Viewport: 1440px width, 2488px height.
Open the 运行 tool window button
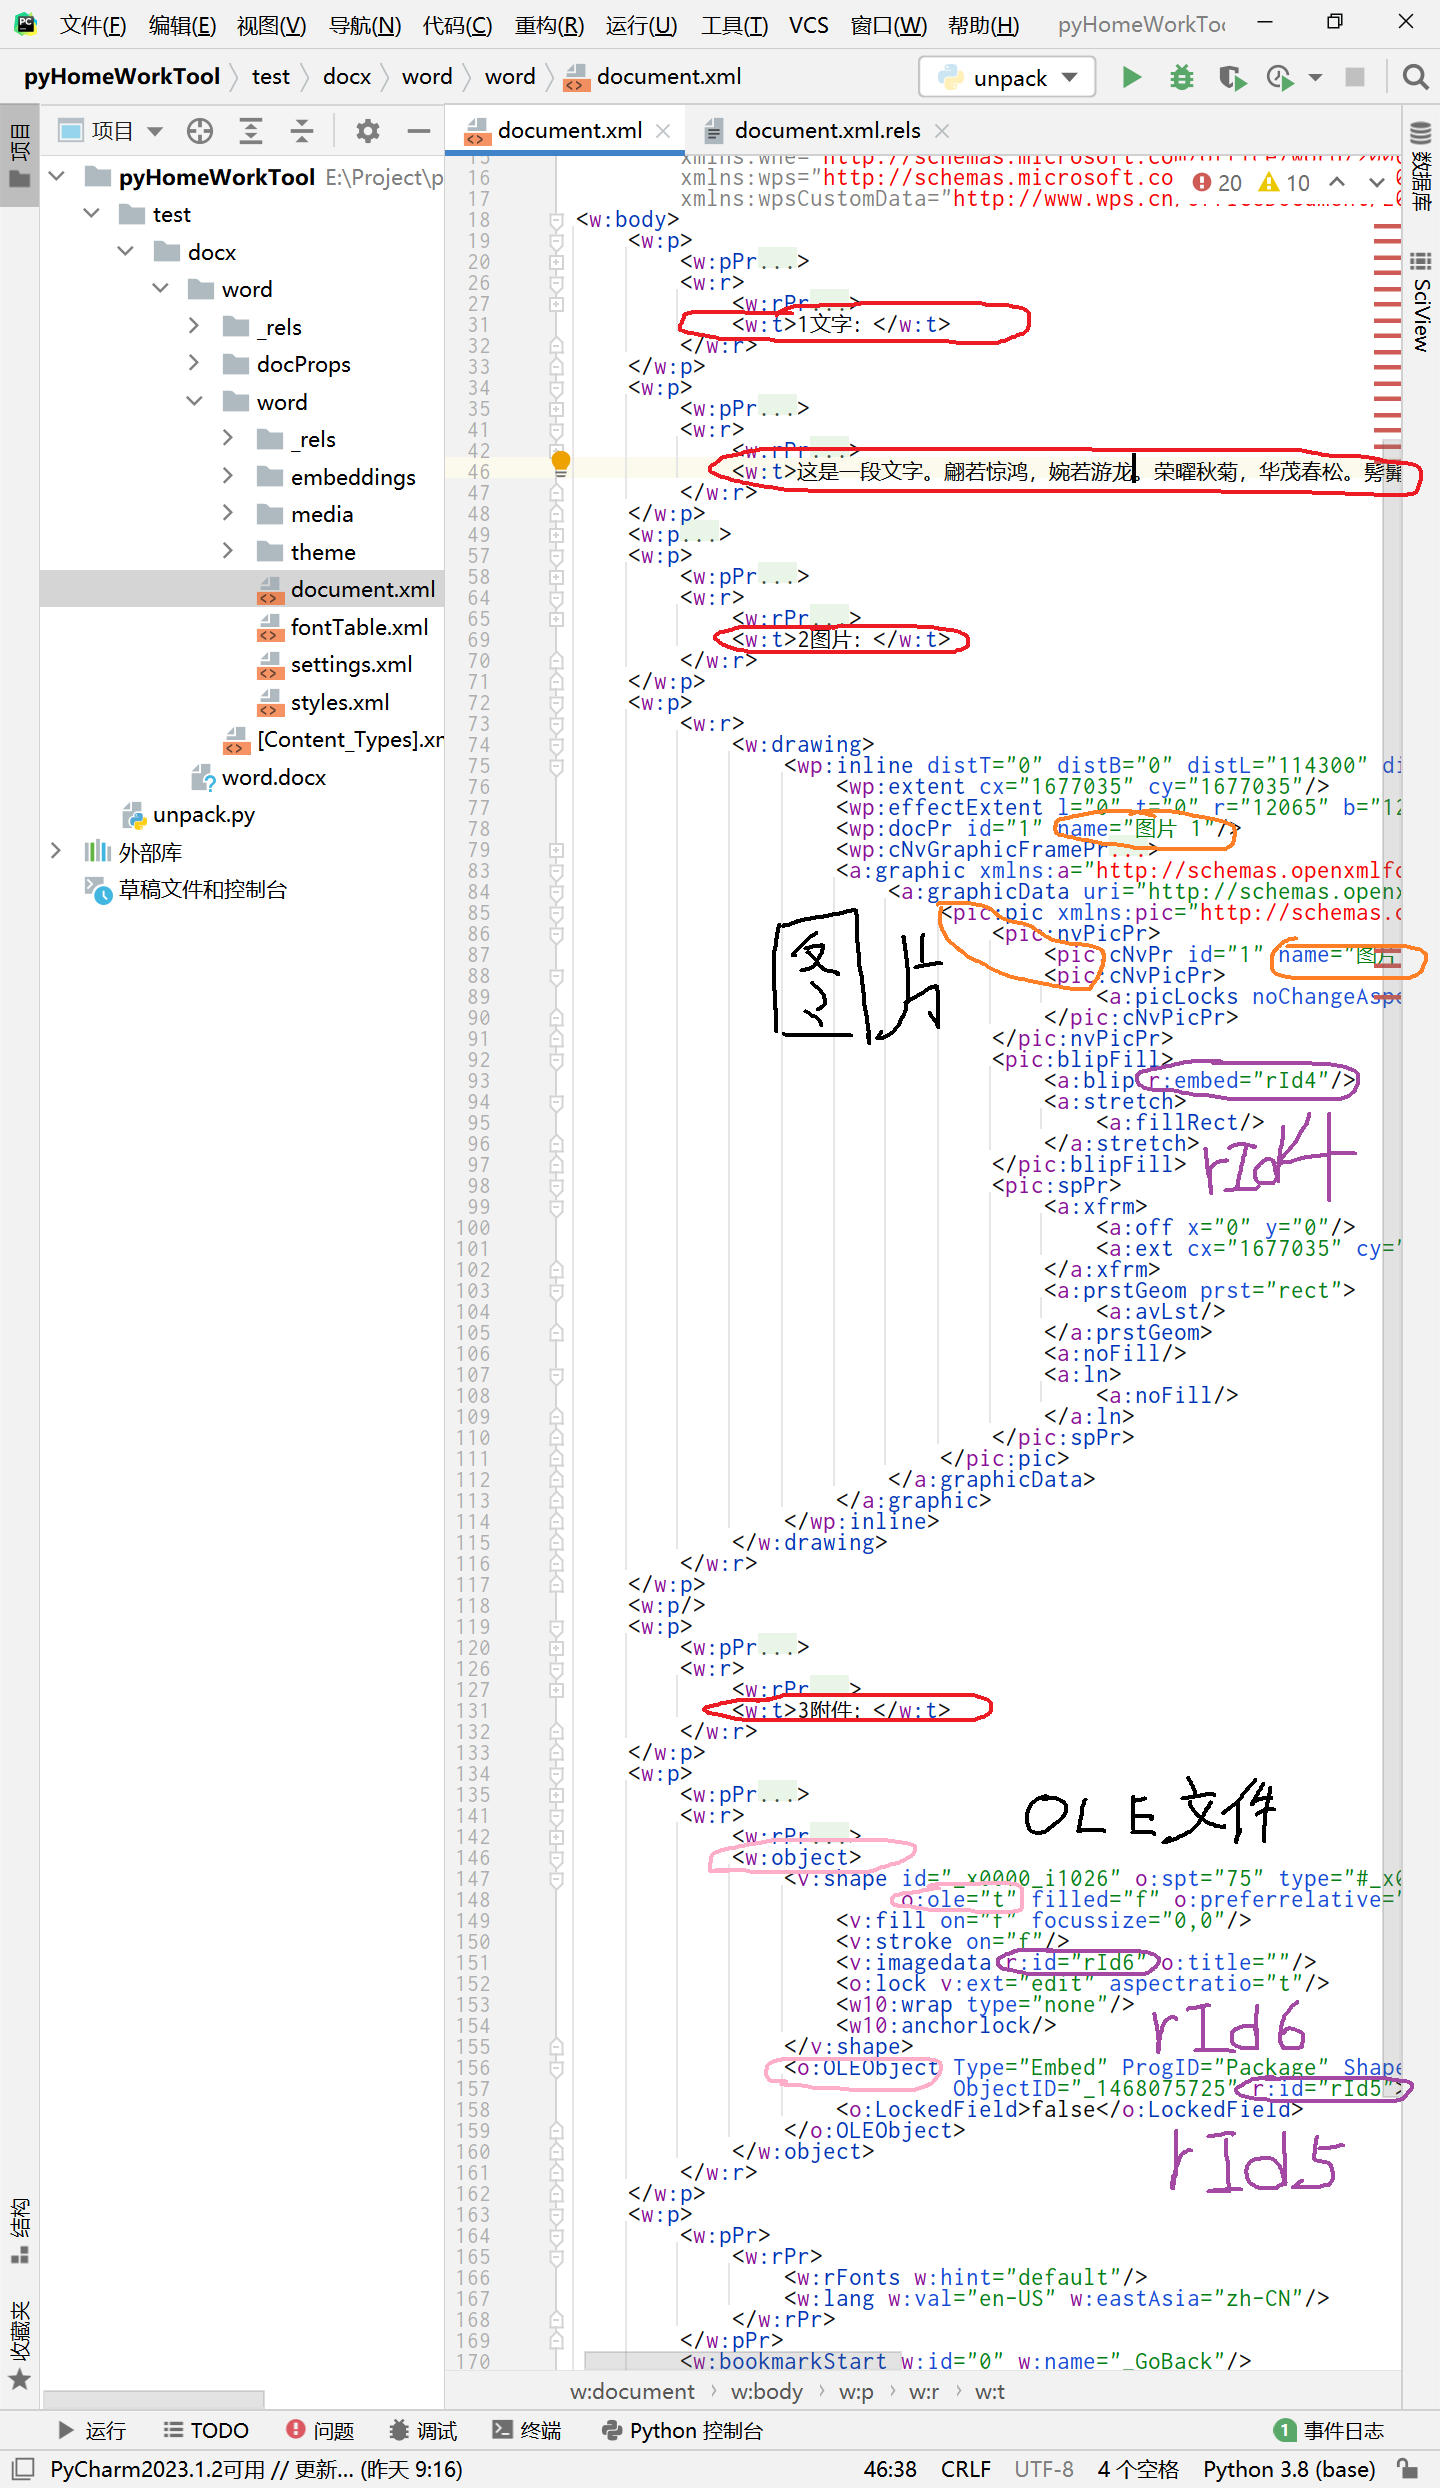pyautogui.click(x=92, y=2431)
